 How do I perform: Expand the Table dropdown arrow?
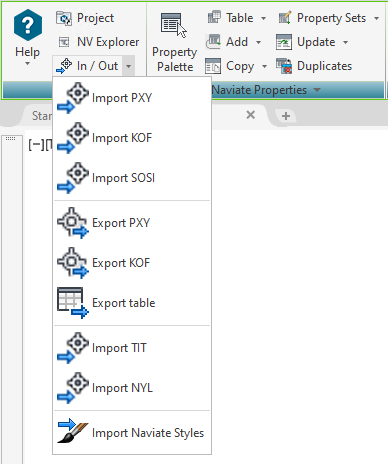tap(263, 18)
